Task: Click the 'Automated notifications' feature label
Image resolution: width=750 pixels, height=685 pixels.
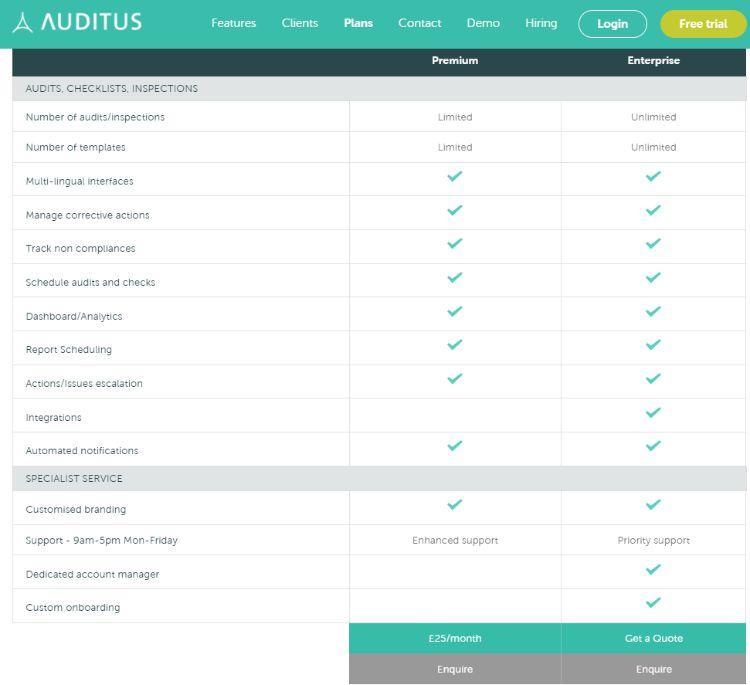Action: click(82, 451)
